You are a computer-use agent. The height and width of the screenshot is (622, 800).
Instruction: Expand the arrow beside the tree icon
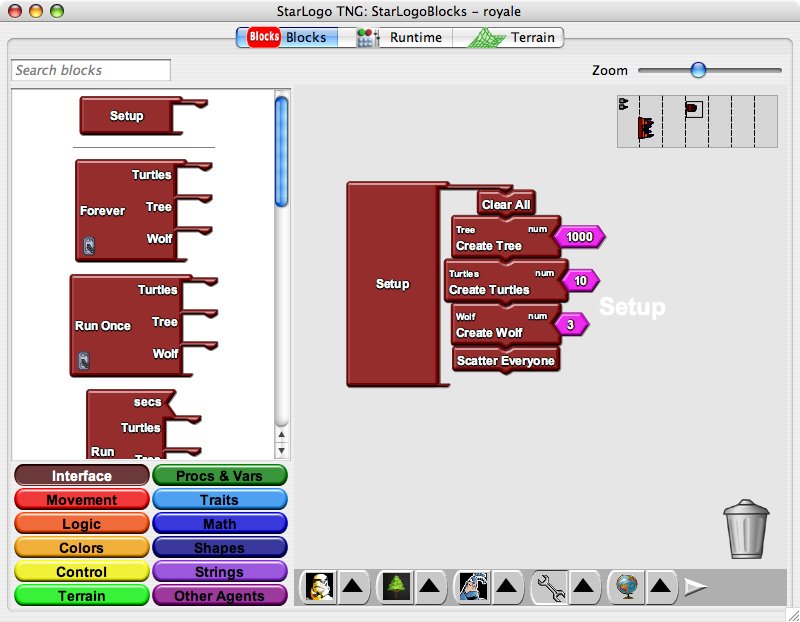click(x=430, y=587)
